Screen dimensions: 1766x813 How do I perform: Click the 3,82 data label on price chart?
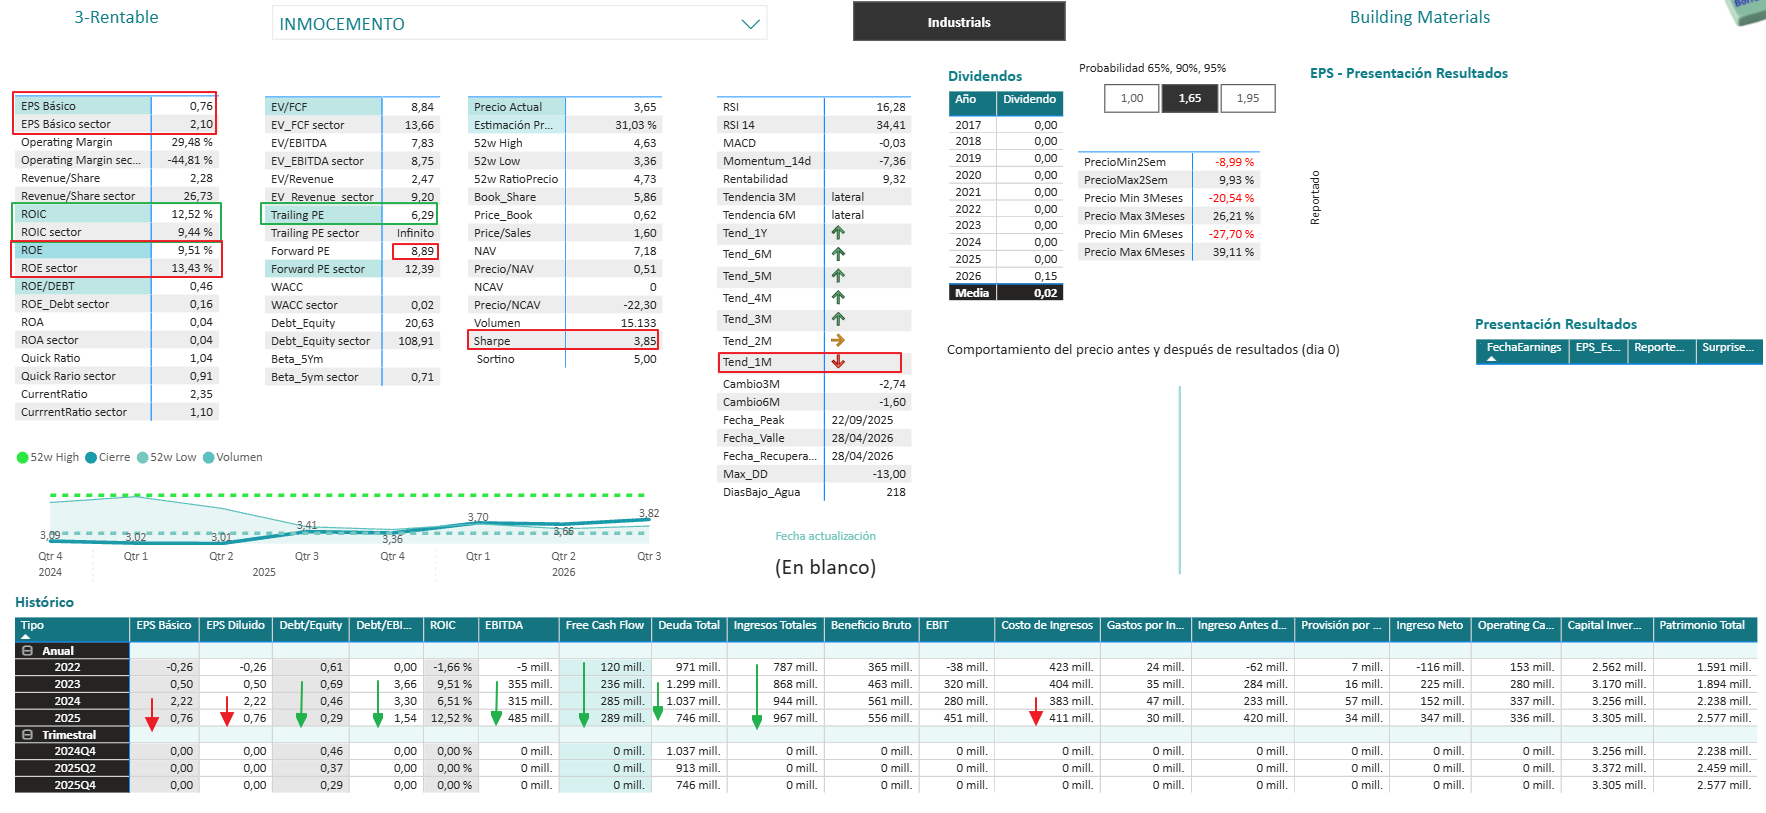point(649,513)
